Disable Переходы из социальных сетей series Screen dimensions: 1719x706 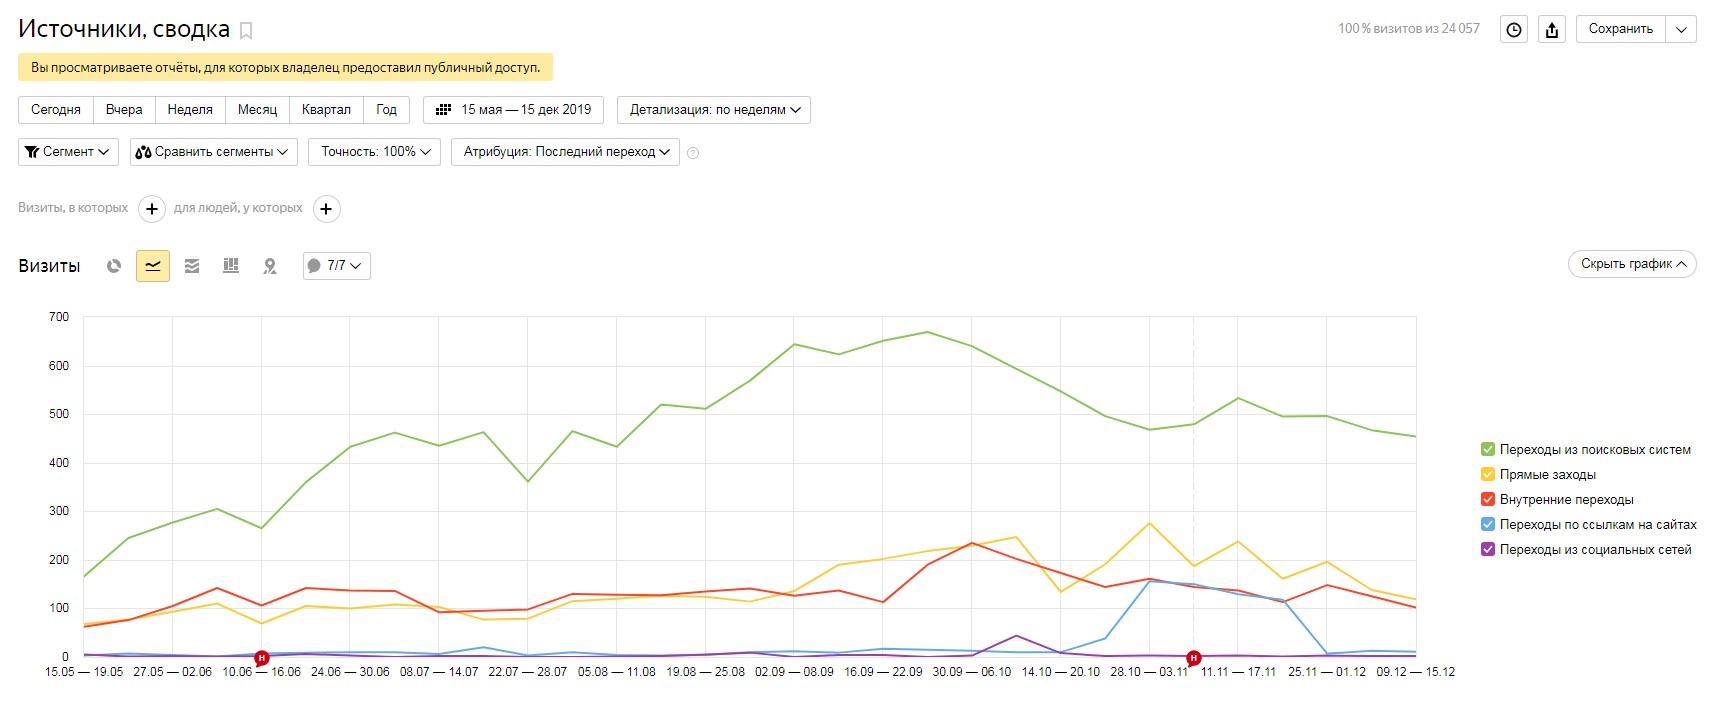[1488, 550]
